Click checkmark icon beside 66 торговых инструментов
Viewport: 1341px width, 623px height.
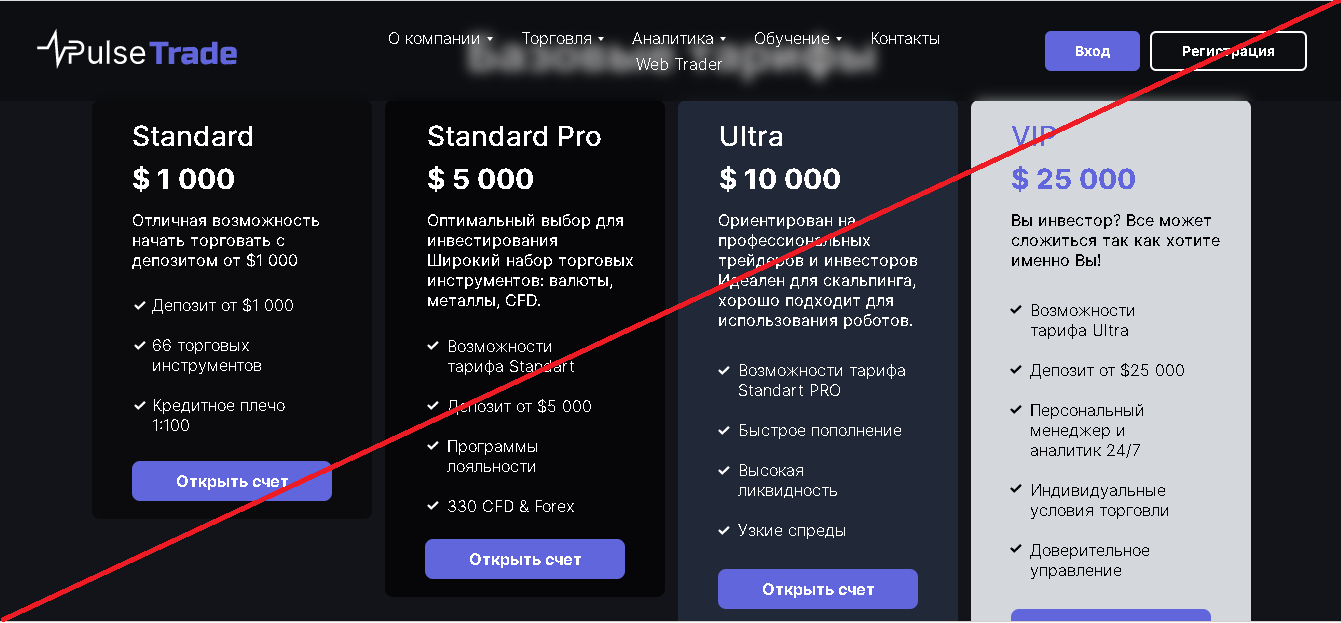(139, 345)
